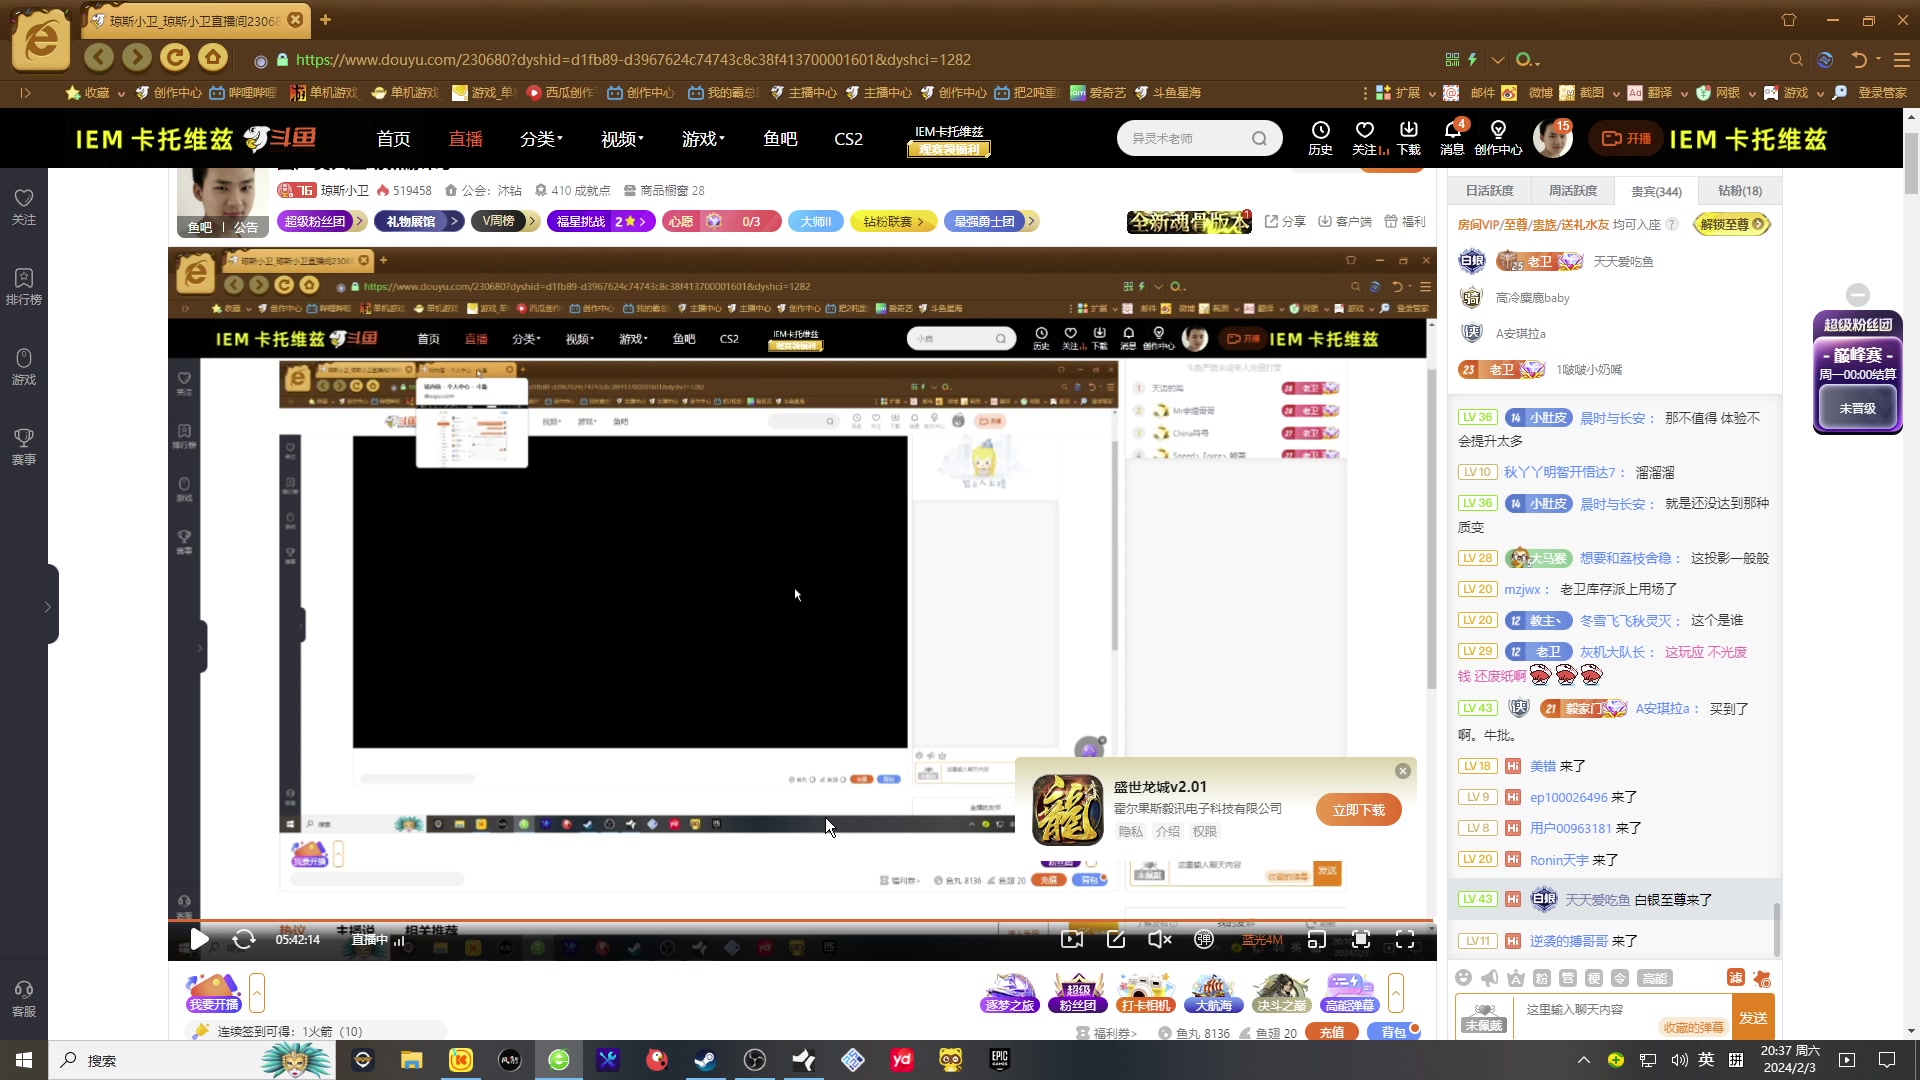Refresh the live stream with the reload icon

(x=244, y=939)
